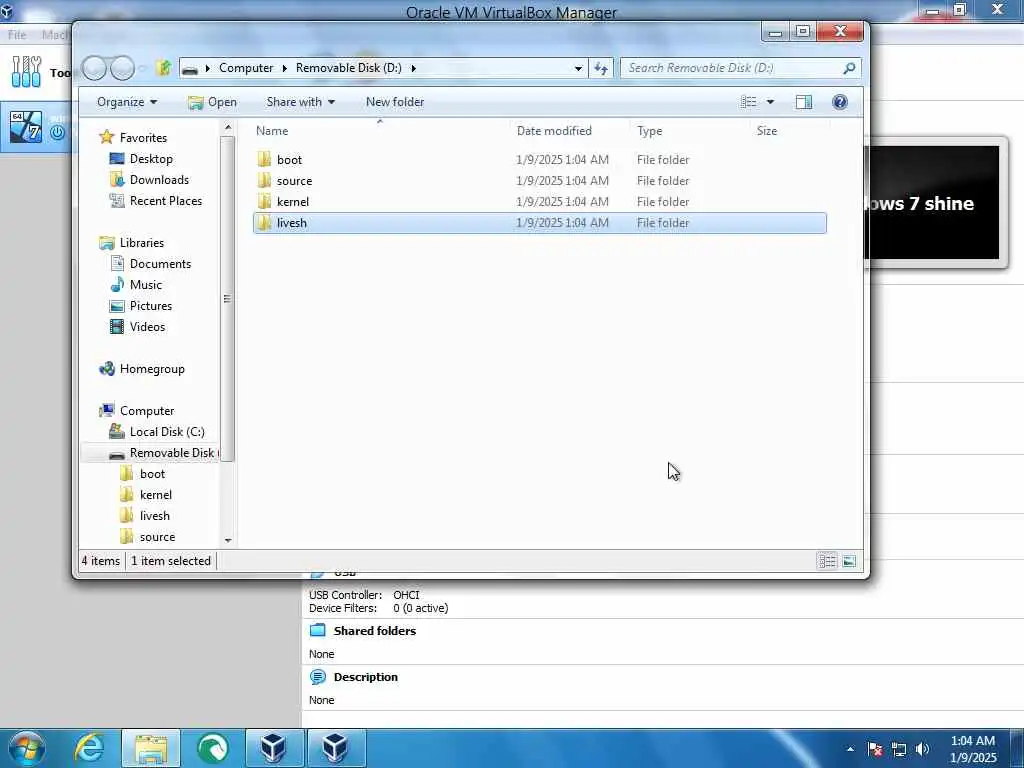Open File menu in VirtualBox Manager
The width and height of the screenshot is (1024, 768).
[x=17, y=35]
